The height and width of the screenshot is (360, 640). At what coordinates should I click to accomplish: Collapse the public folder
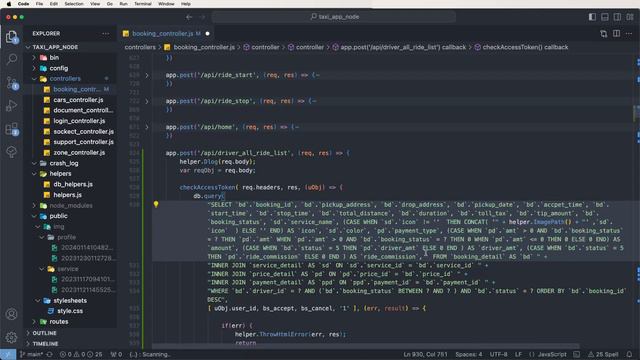58,216
